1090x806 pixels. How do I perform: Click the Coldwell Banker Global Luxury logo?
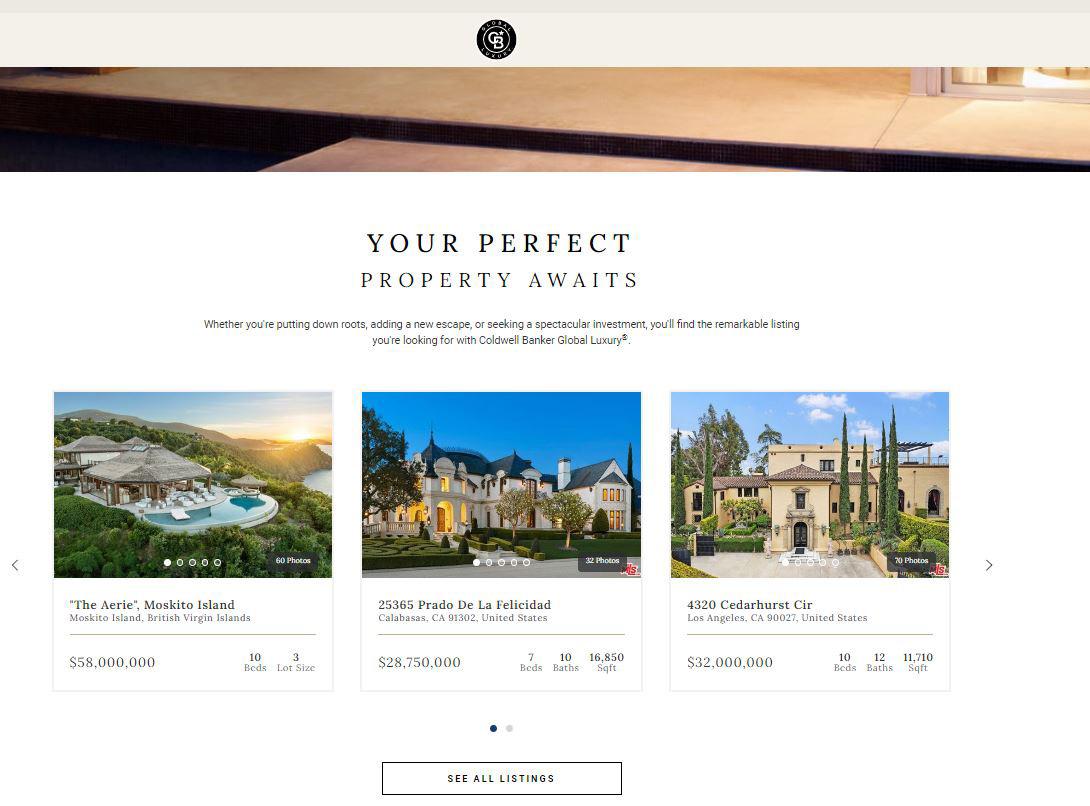tap(496, 39)
